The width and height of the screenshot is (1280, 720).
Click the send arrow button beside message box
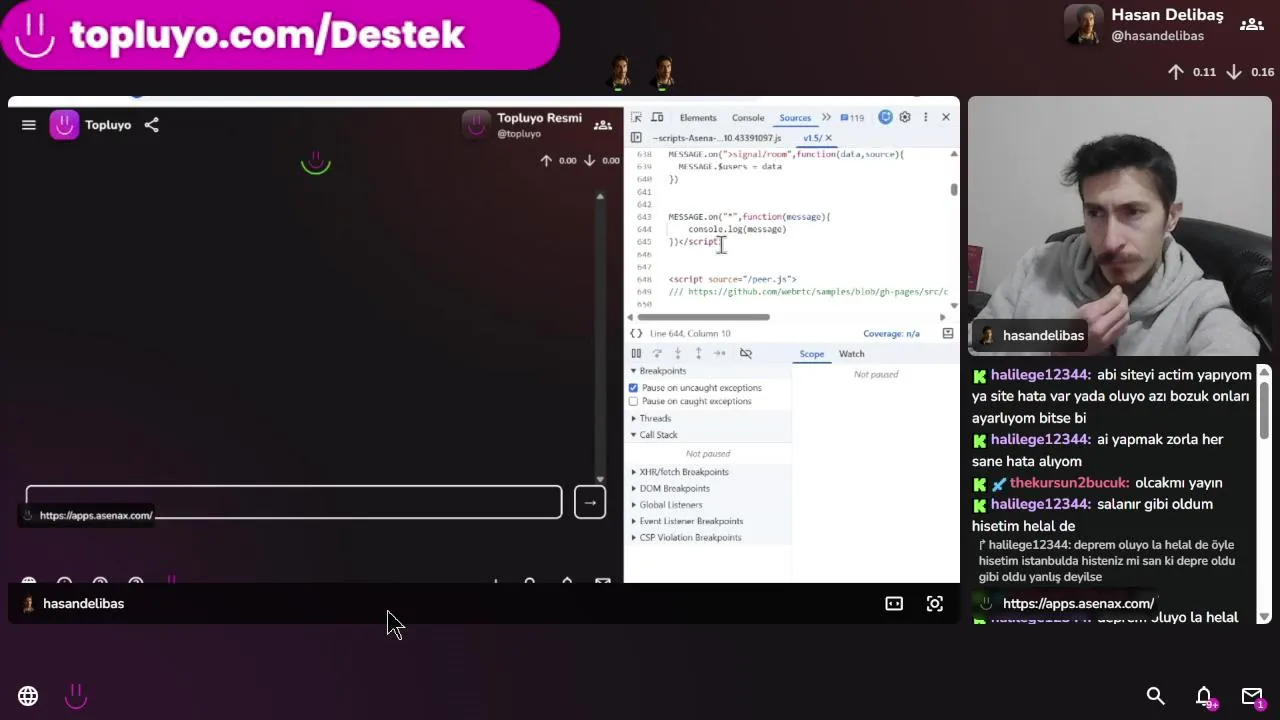590,503
